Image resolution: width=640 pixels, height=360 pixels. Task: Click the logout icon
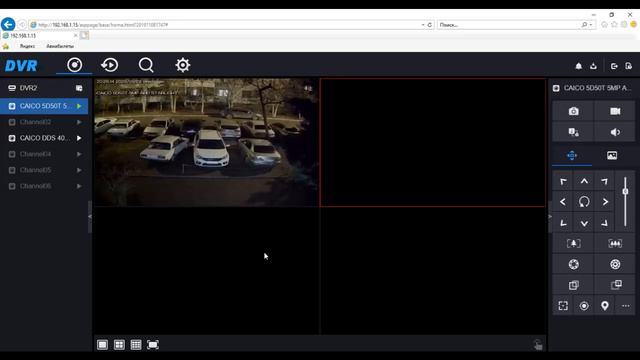coord(614,66)
